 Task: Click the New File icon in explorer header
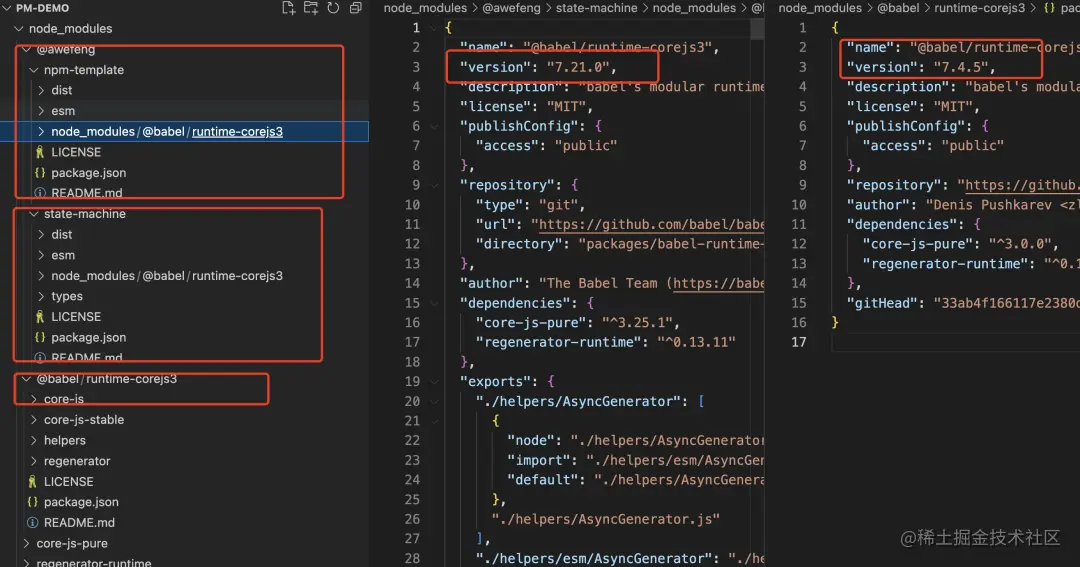[288, 8]
